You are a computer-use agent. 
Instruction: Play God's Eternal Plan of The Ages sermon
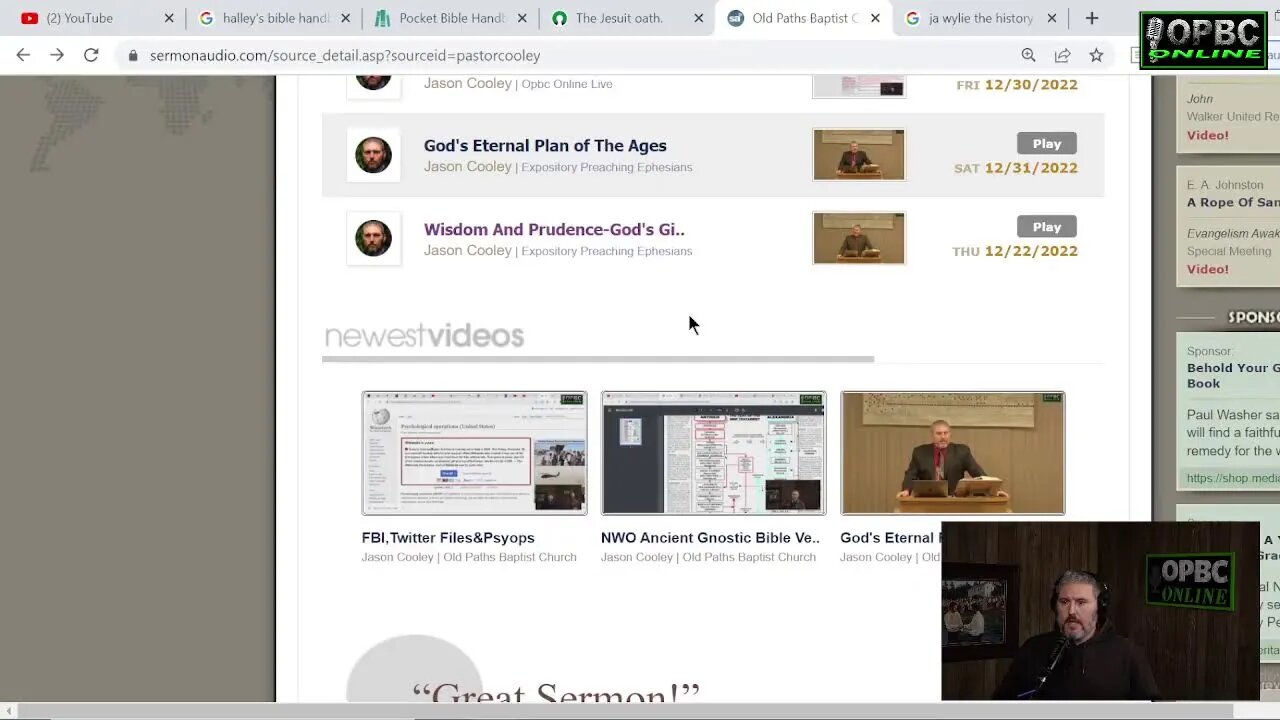(x=1047, y=144)
